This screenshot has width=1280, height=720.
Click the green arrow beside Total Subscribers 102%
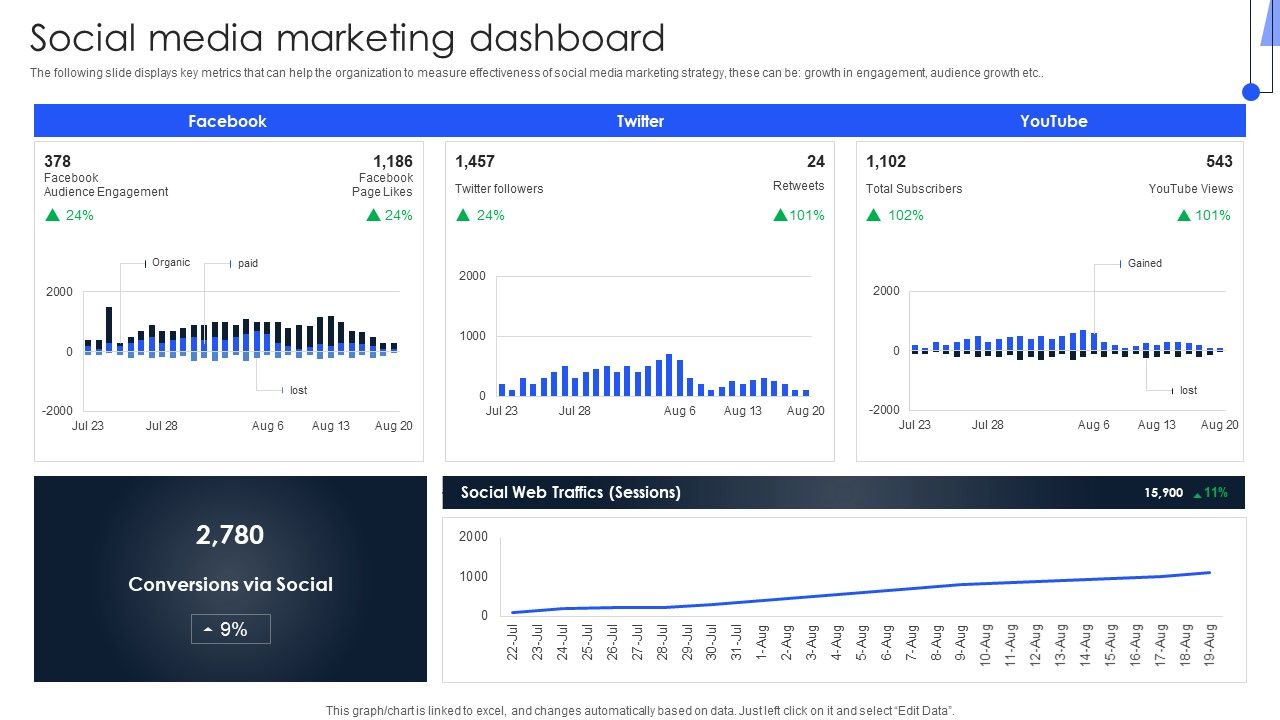(x=873, y=215)
